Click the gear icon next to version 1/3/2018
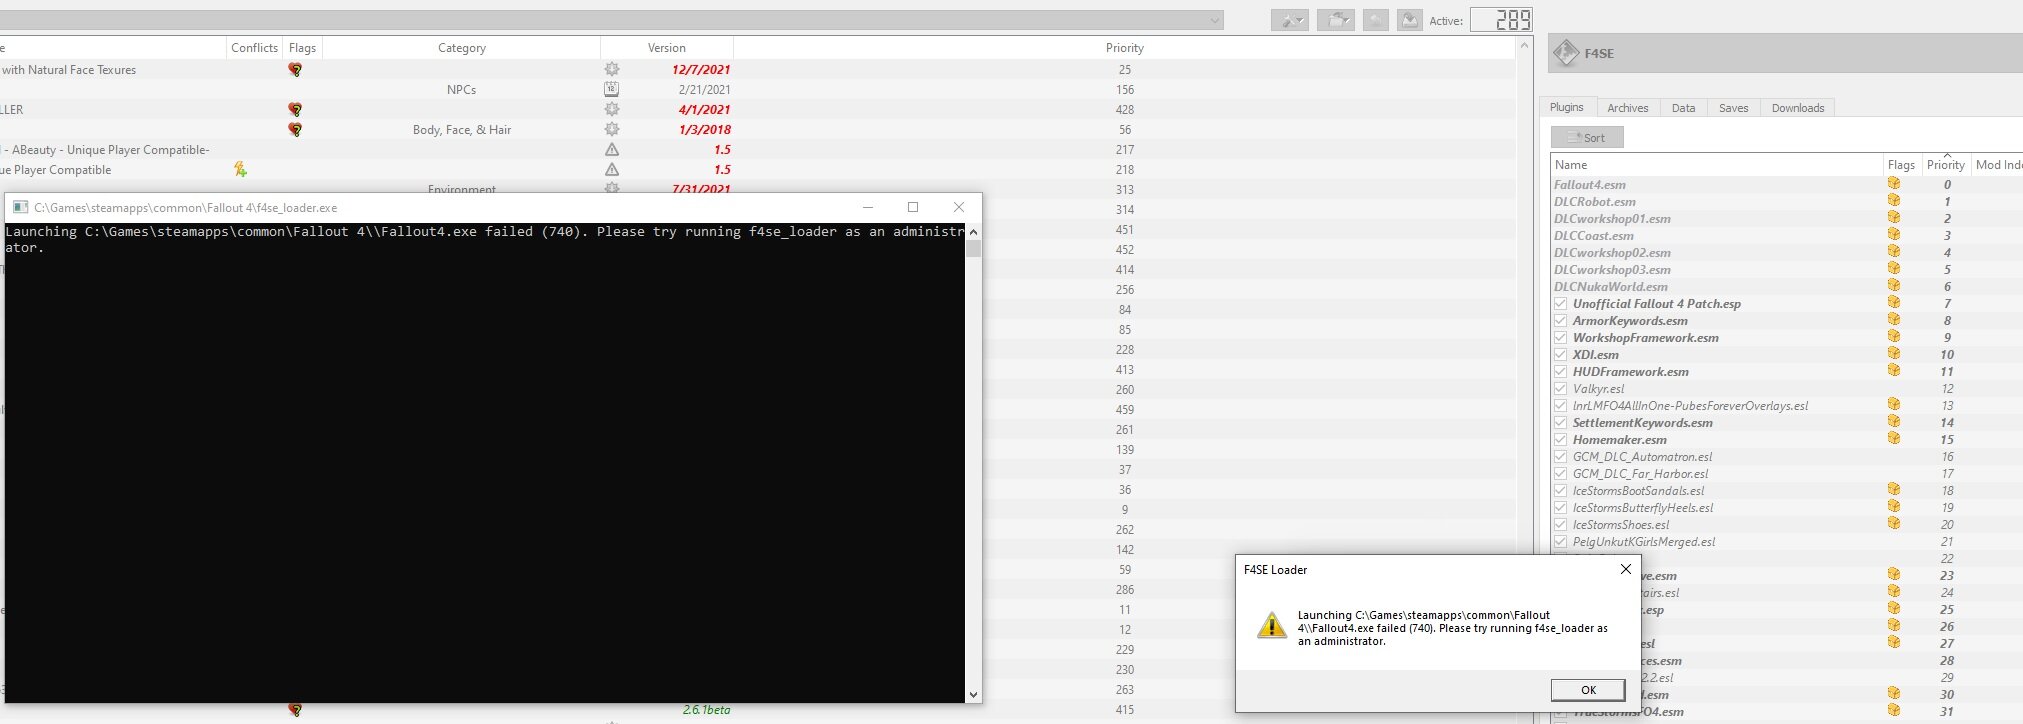 point(612,129)
